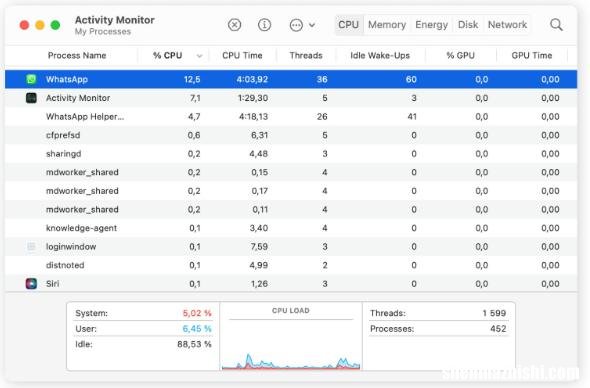
Task: Switch to the Disk tab
Action: click(468, 25)
